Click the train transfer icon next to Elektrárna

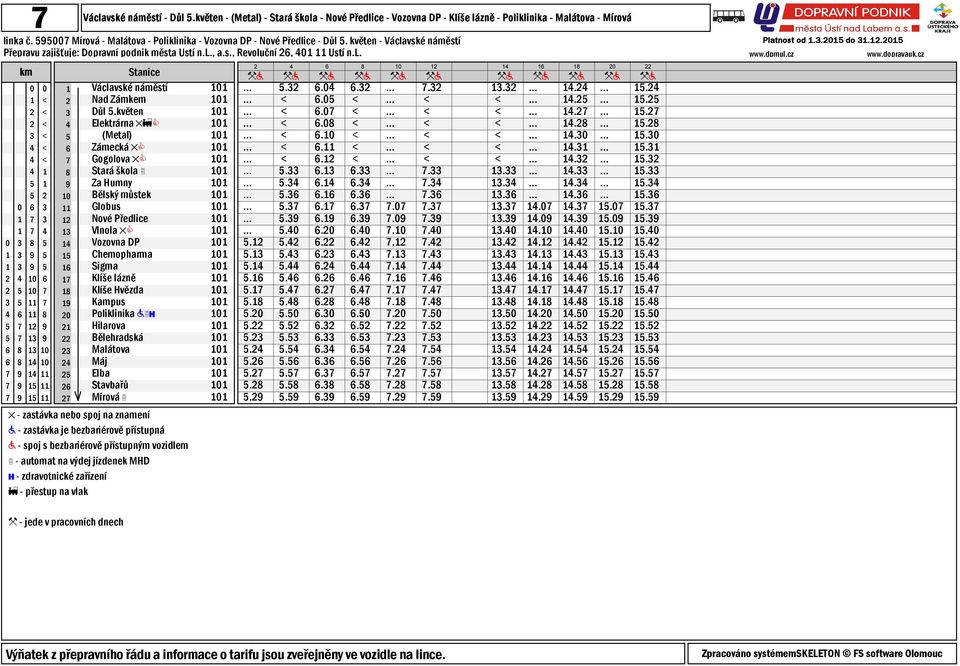[147, 123]
